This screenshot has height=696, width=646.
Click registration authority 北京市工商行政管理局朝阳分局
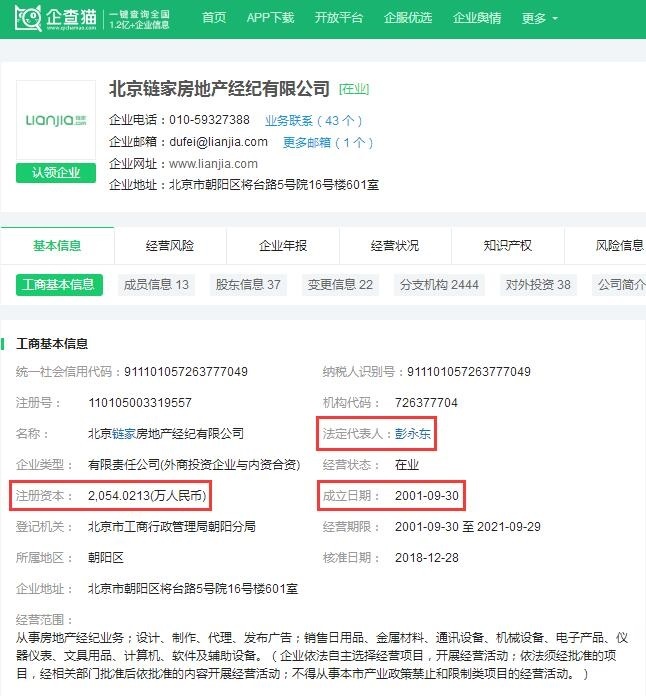172,526
